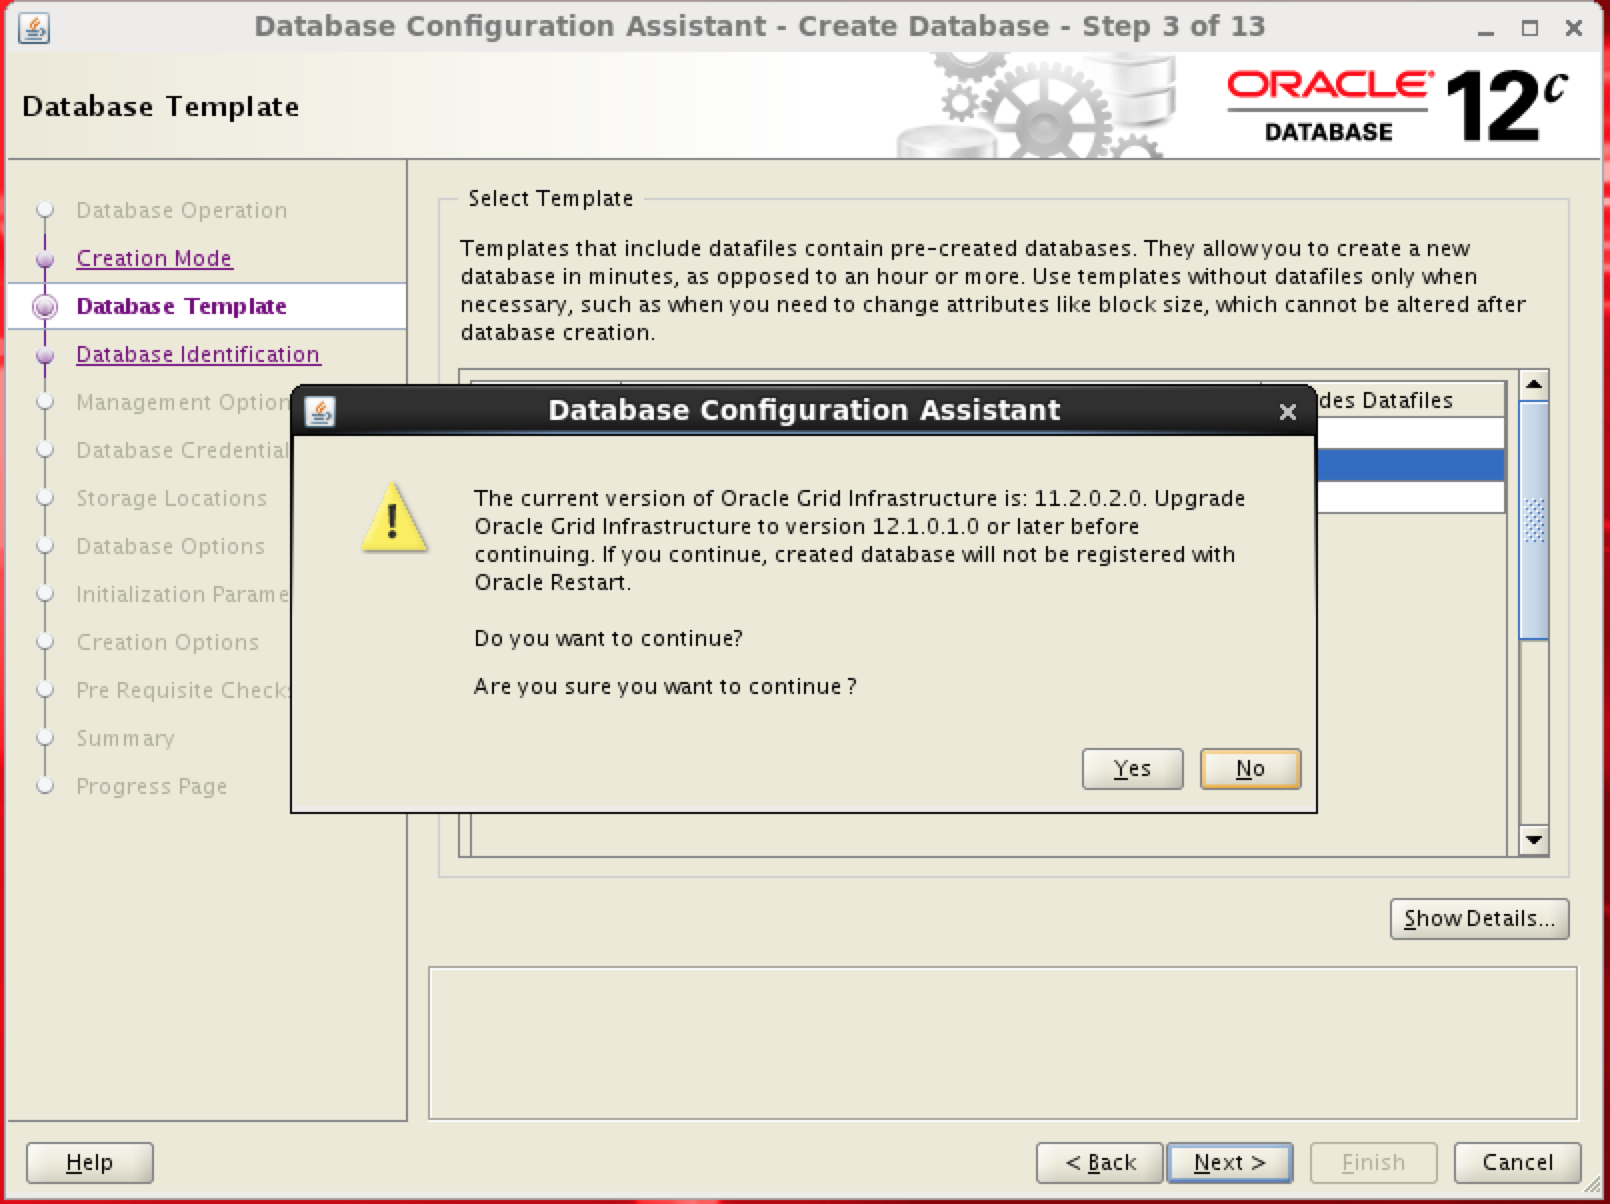Click the Progress Page step
This screenshot has height=1204, width=1610.
[x=151, y=786]
